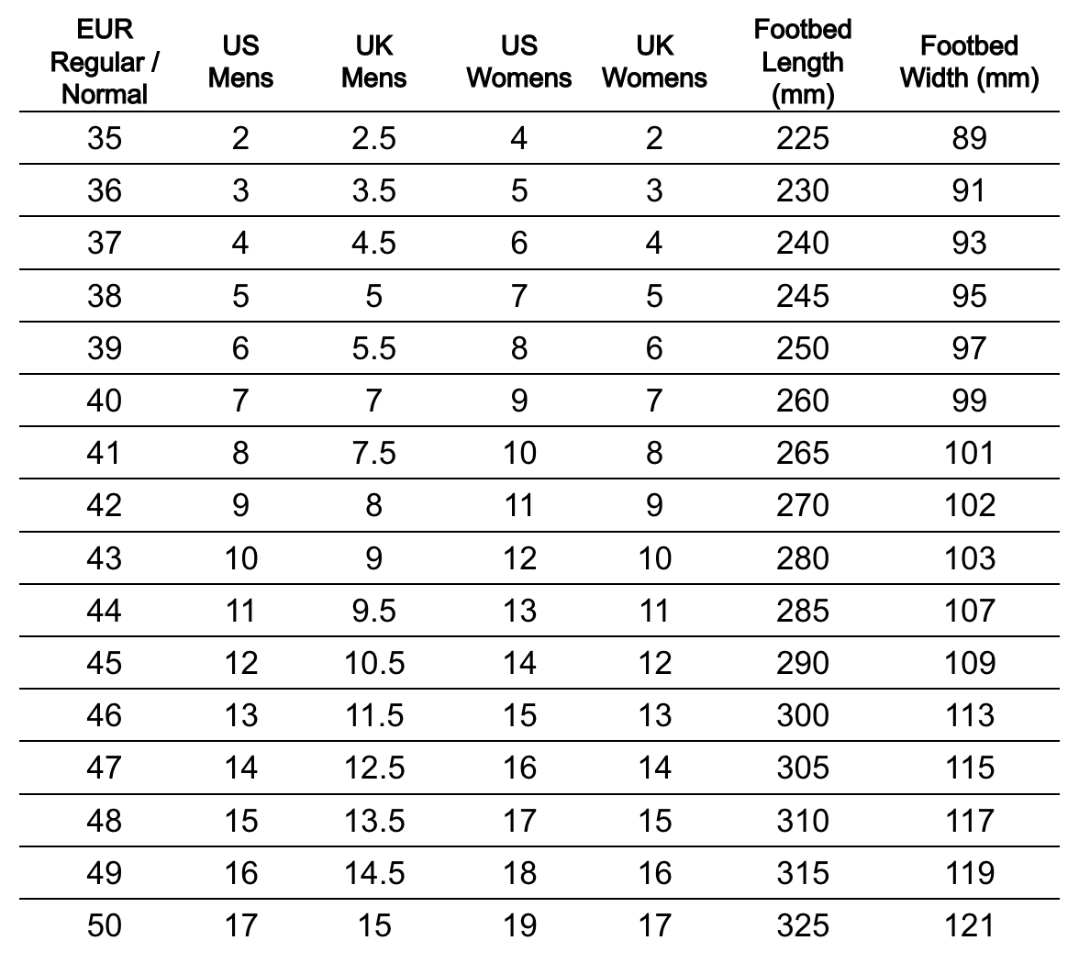Image resolution: width=1088 pixels, height=969 pixels.
Task: Click the US Mens column header
Action: tap(240, 62)
